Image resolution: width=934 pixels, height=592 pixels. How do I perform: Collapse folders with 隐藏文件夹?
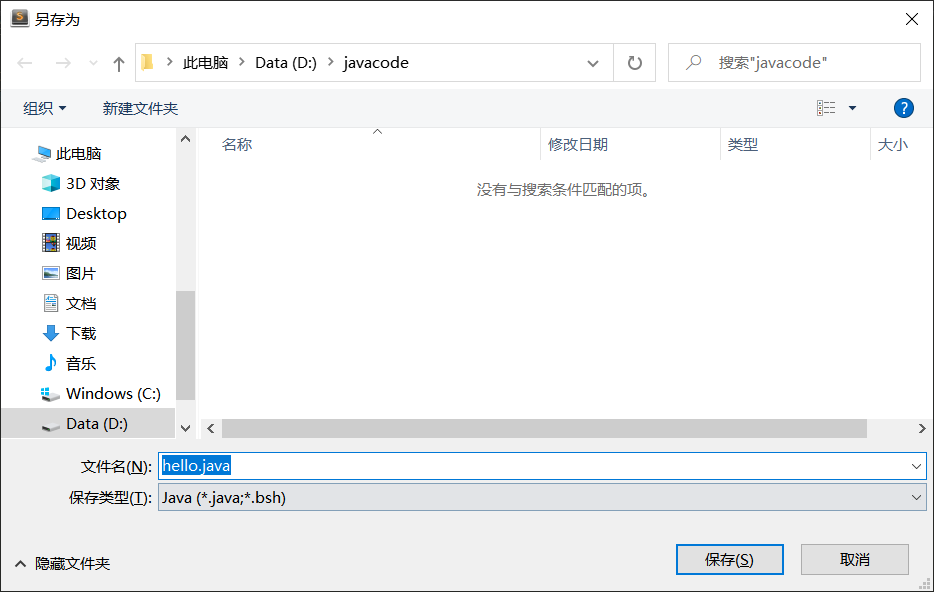tap(63, 563)
